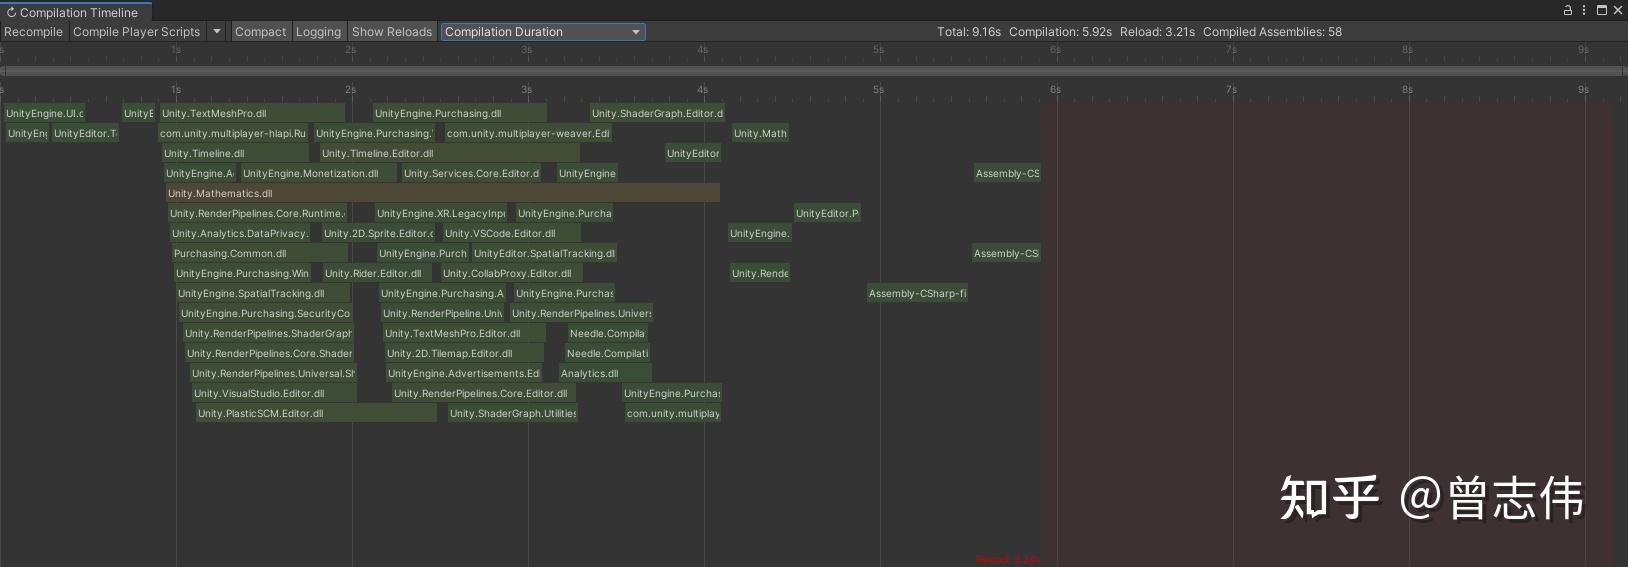
Task: Click the timeline zoom range bar
Action: point(814,71)
